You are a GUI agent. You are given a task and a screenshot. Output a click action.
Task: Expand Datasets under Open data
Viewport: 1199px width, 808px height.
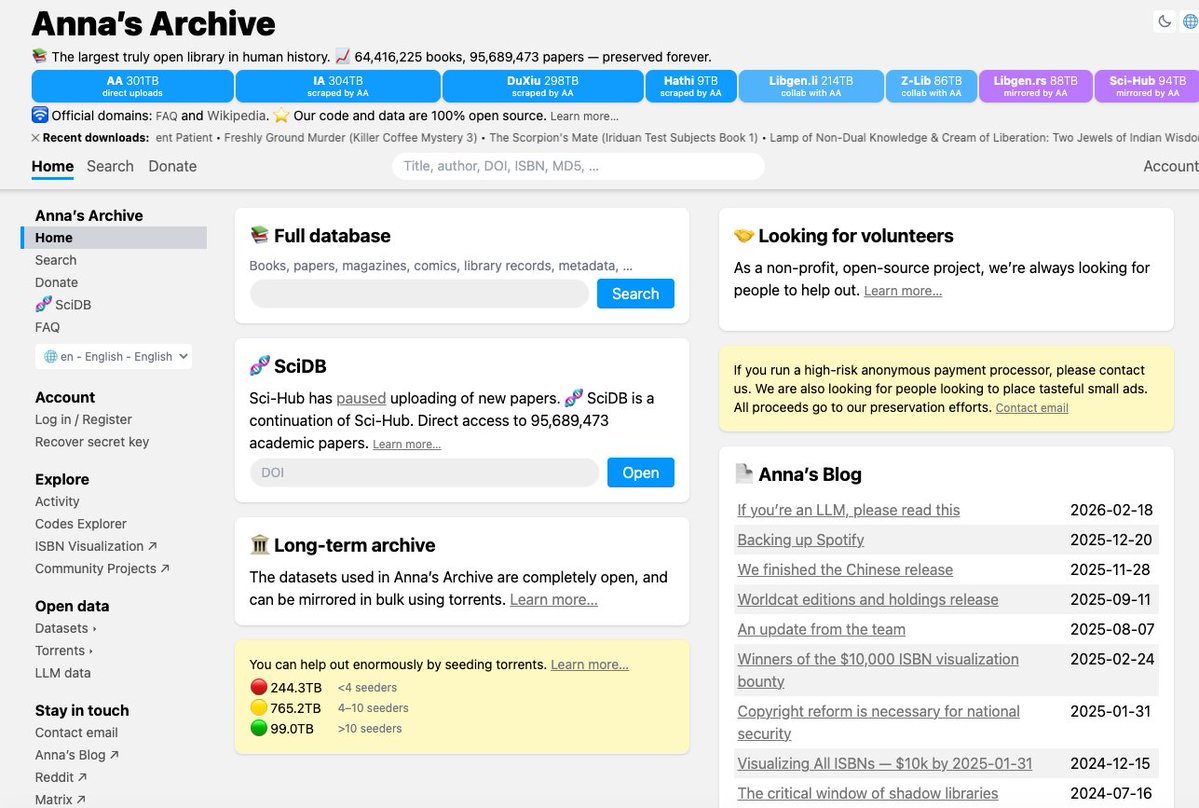pos(66,628)
